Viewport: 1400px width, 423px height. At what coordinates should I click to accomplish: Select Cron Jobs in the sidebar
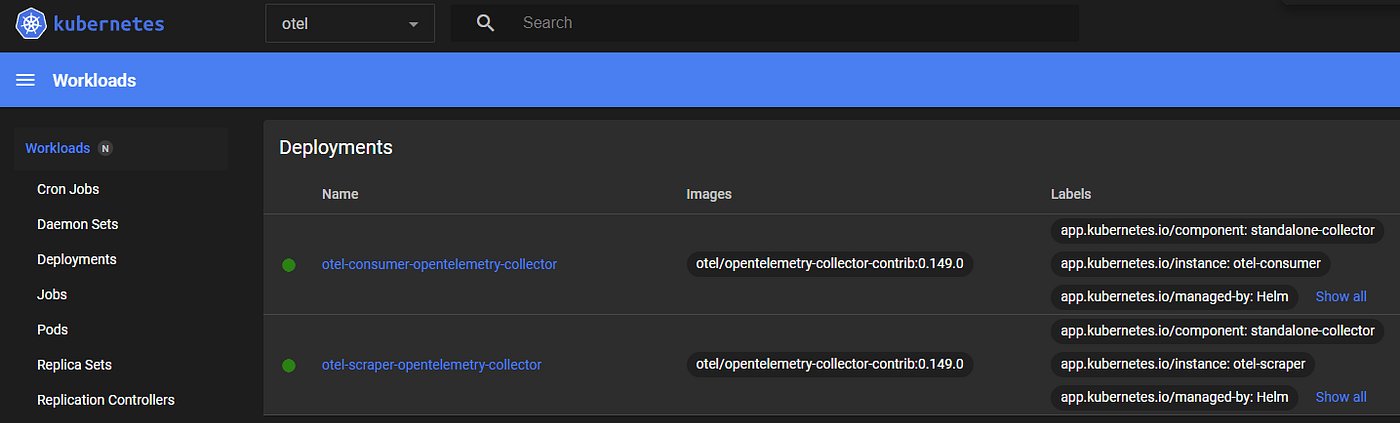tap(68, 189)
